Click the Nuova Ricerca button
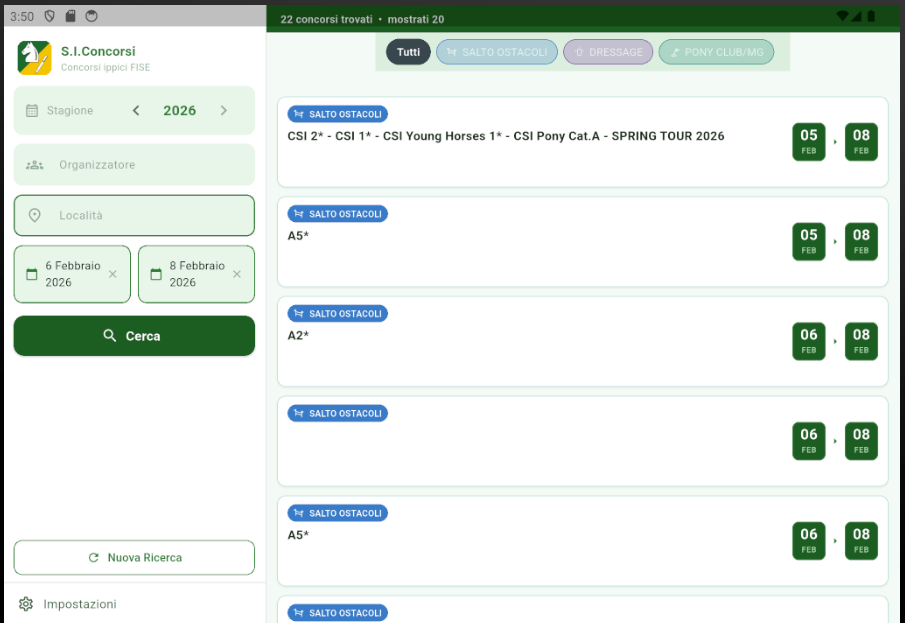905x623 pixels. point(134,558)
